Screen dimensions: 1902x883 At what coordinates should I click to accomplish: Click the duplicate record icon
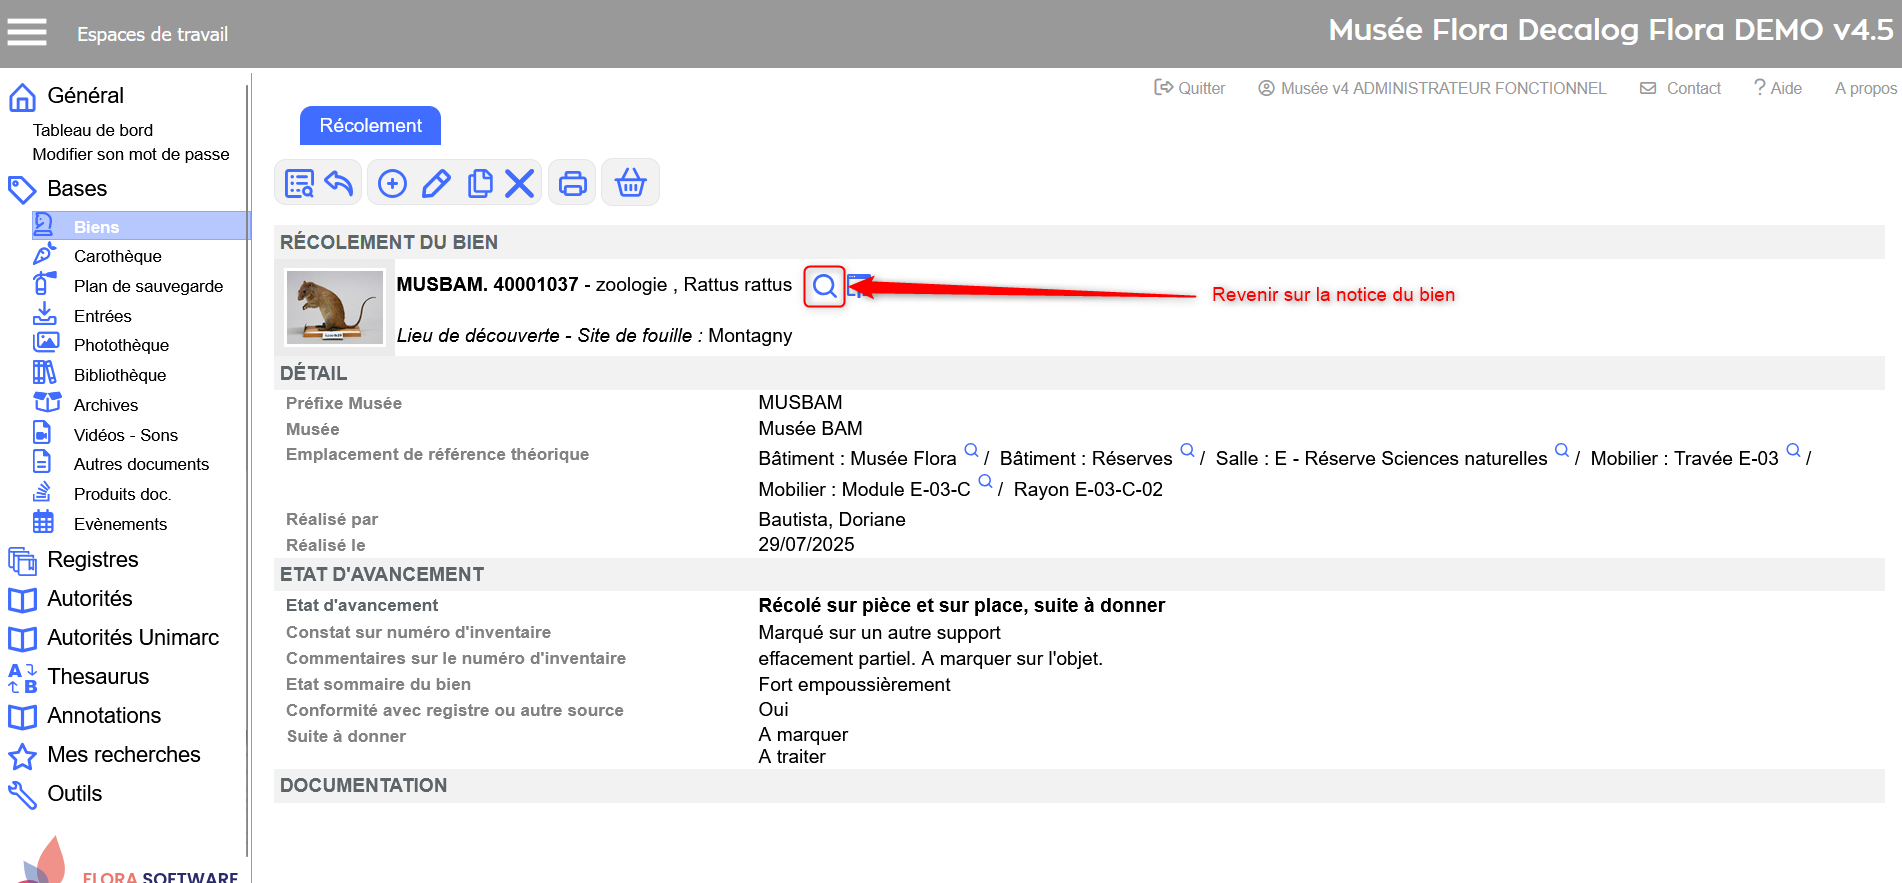tap(480, 183)
